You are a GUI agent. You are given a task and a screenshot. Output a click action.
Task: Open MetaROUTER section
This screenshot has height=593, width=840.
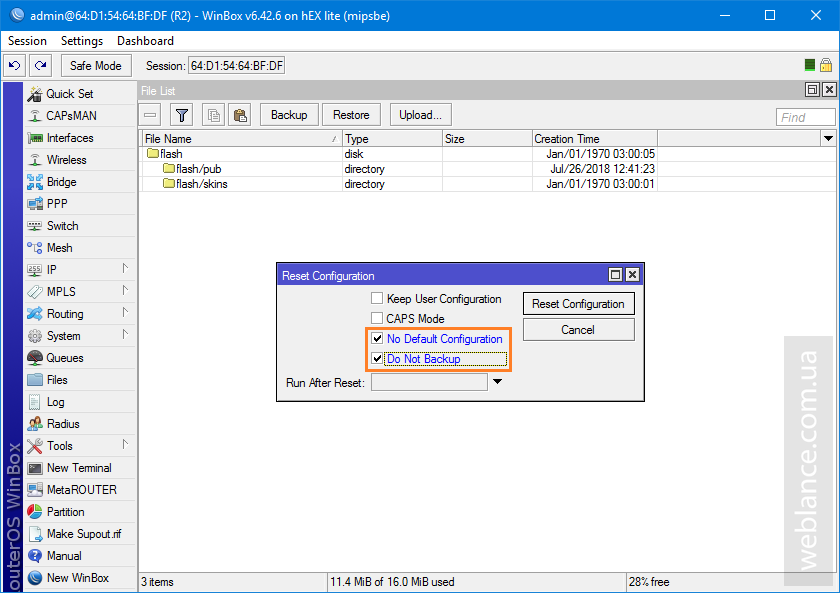80,490
